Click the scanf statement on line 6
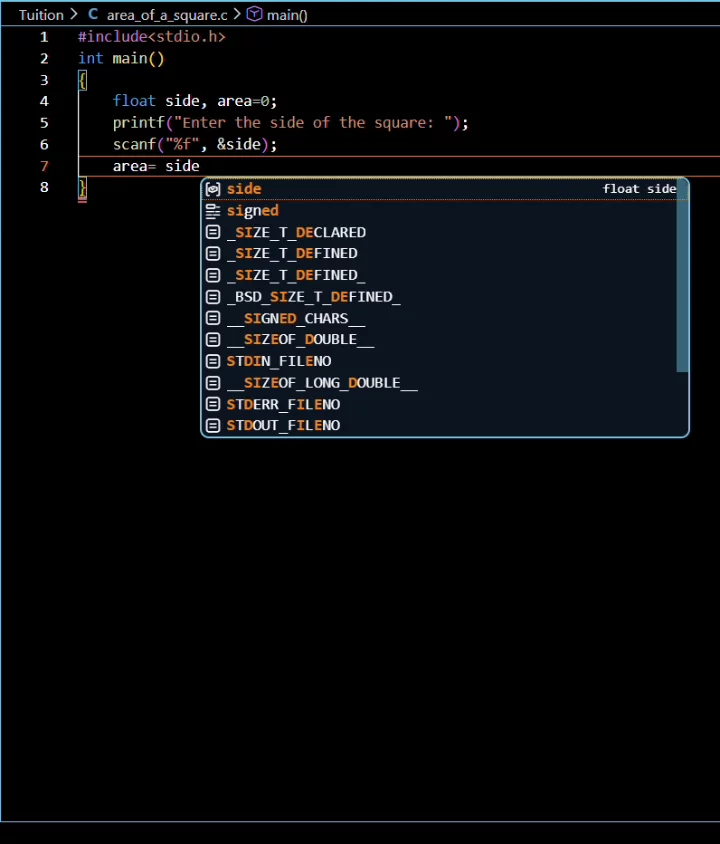The height and width of the screenshot is (844, 720). point(195,144)
